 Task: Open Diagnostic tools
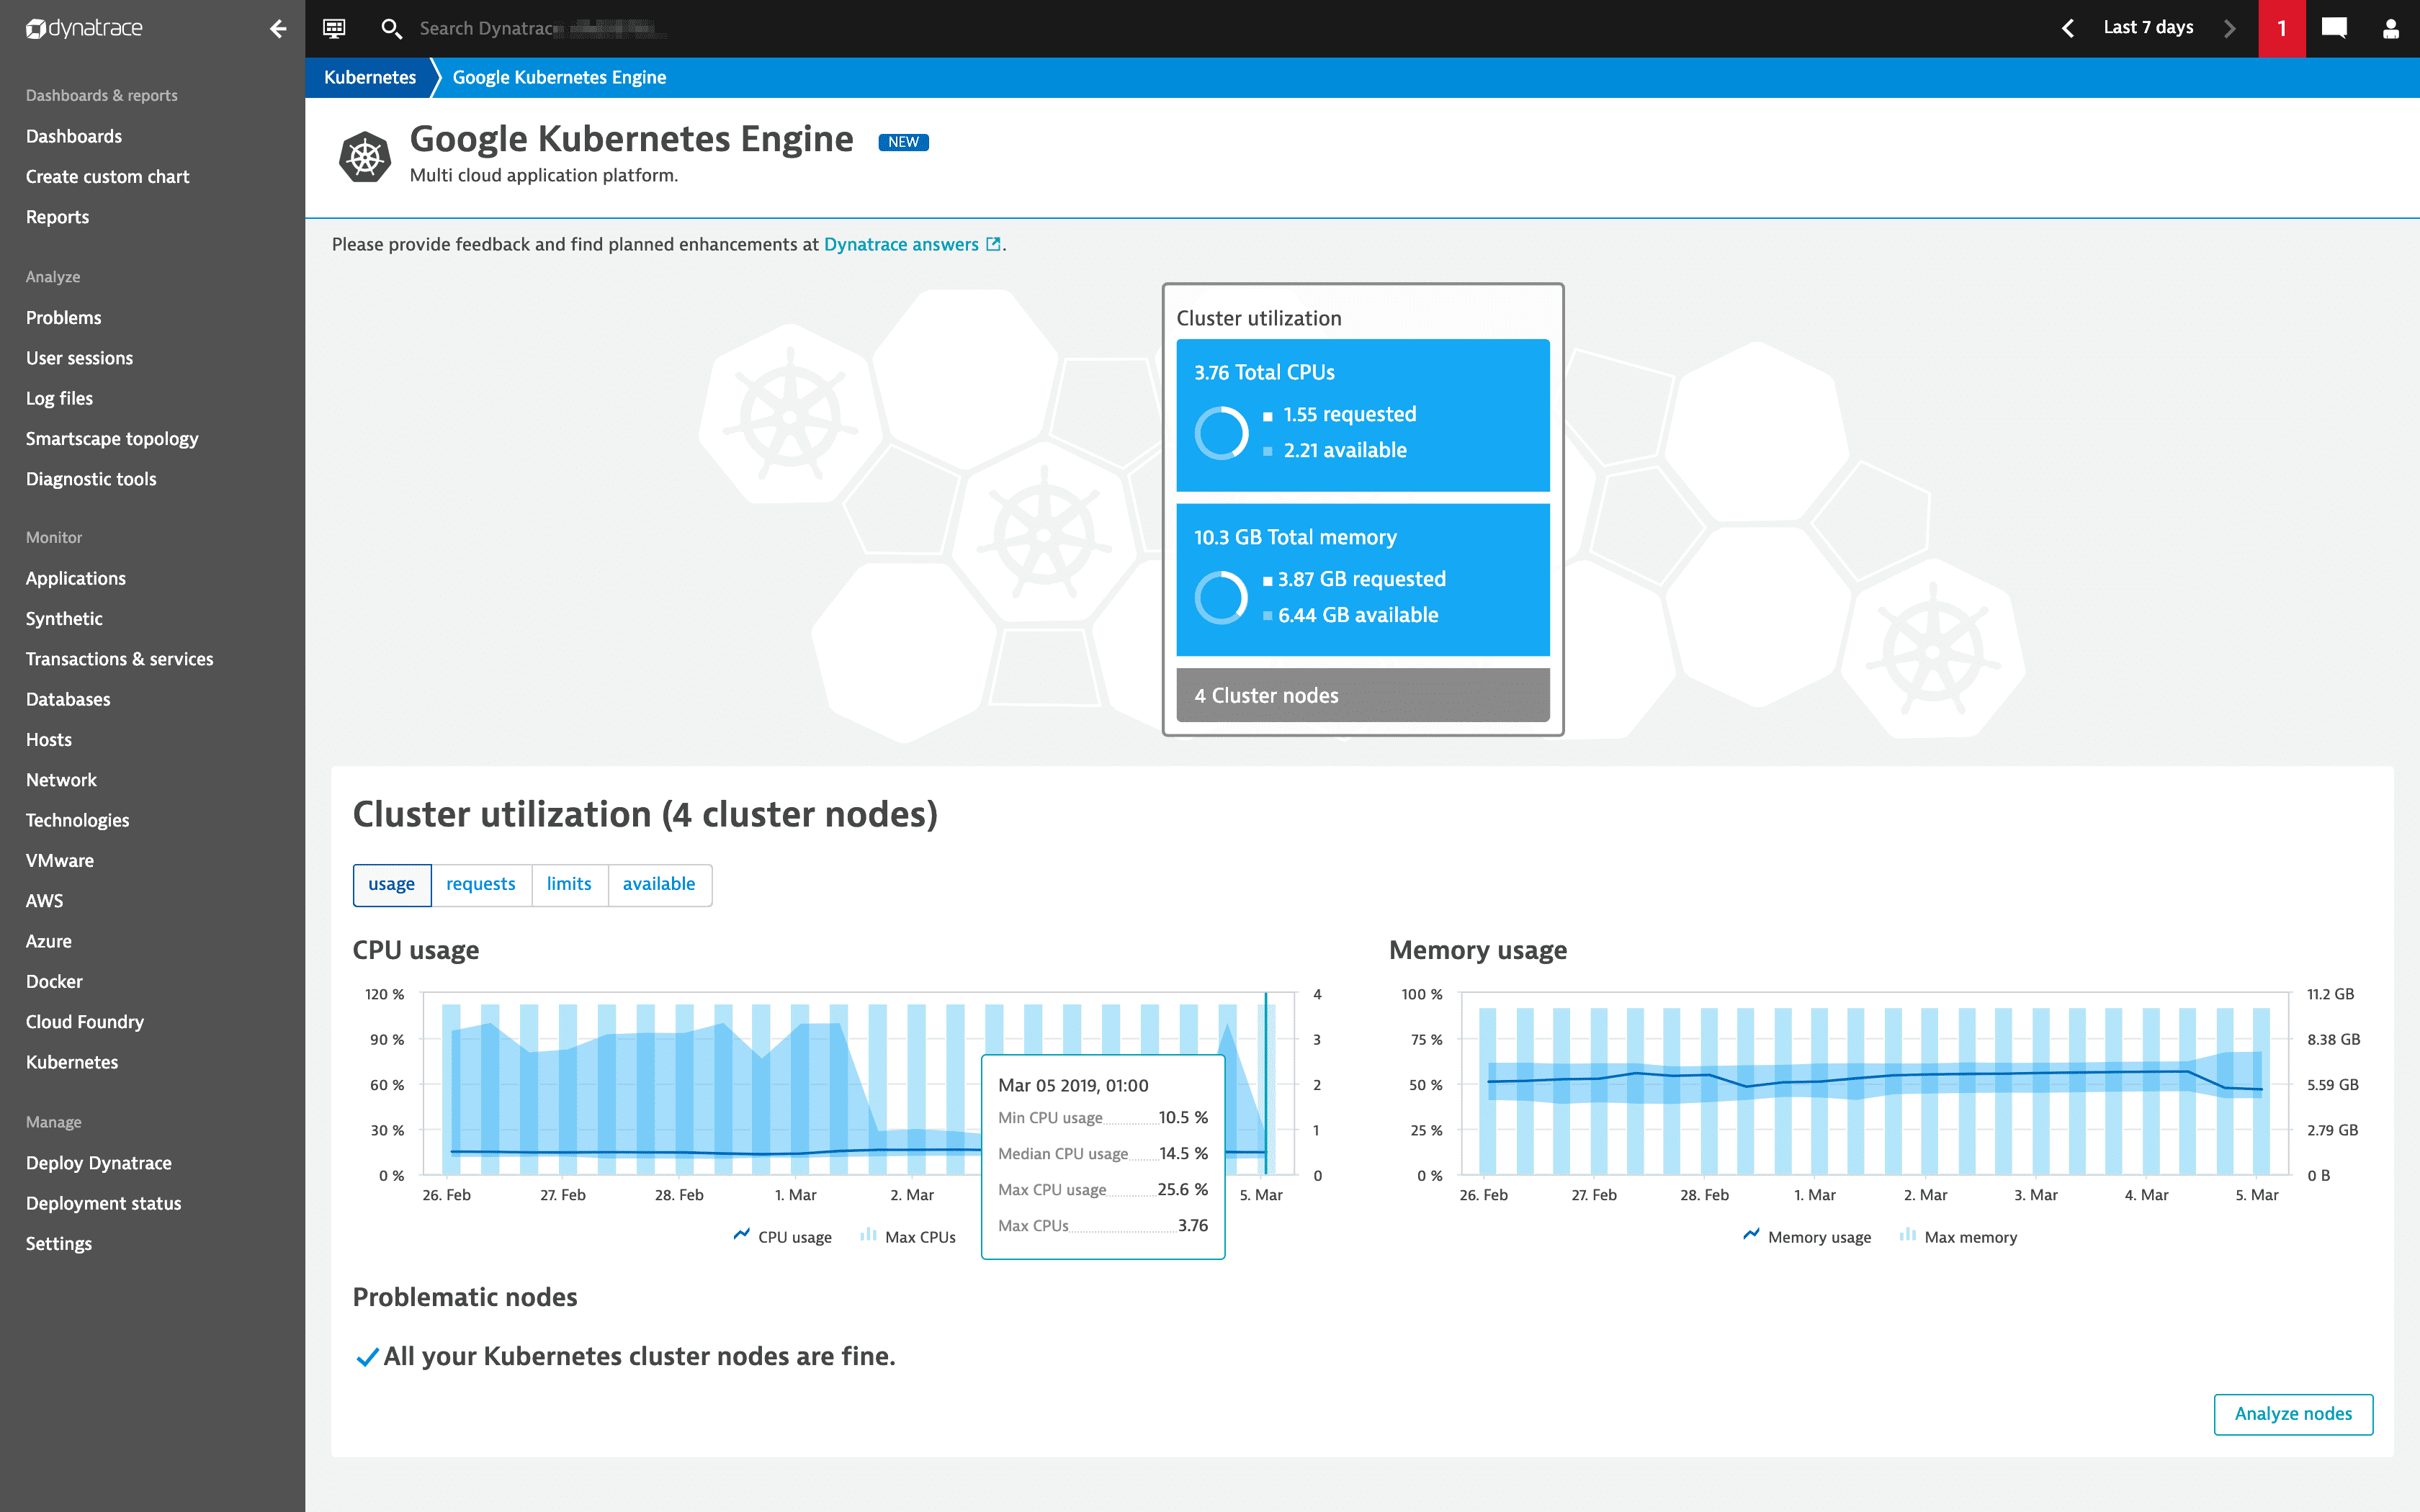click(x=91, y=479)
